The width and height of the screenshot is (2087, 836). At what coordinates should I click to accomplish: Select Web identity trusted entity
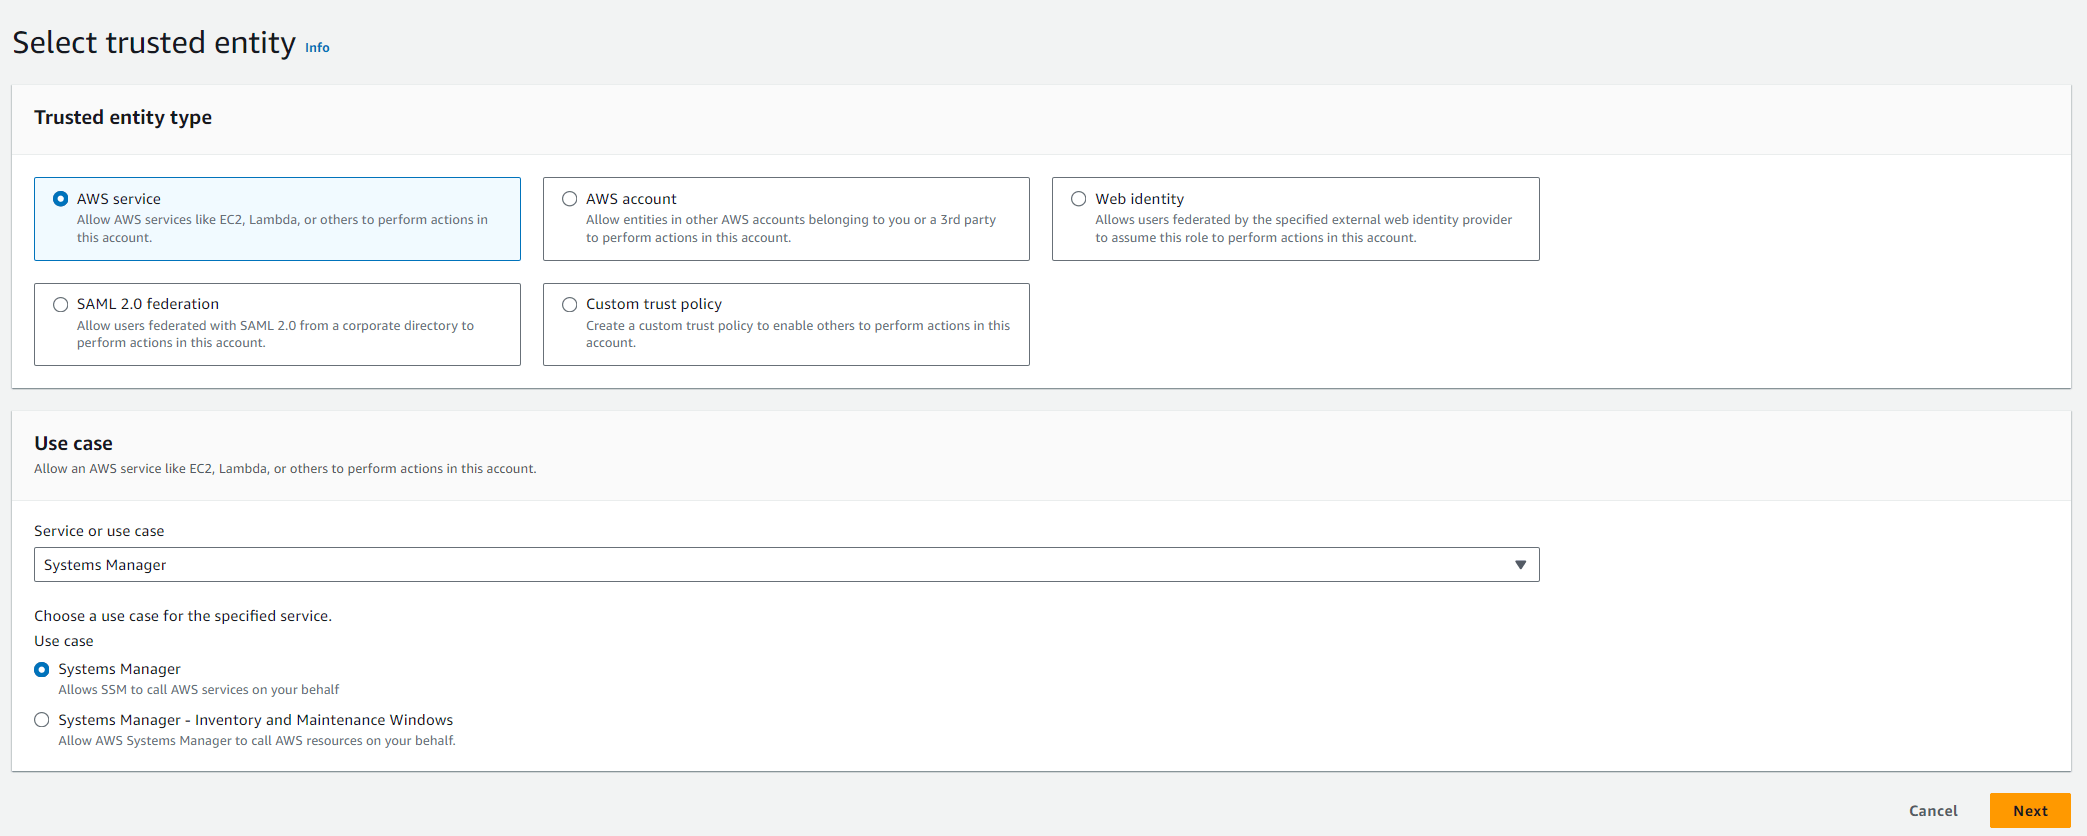(x=1079, y=199)
